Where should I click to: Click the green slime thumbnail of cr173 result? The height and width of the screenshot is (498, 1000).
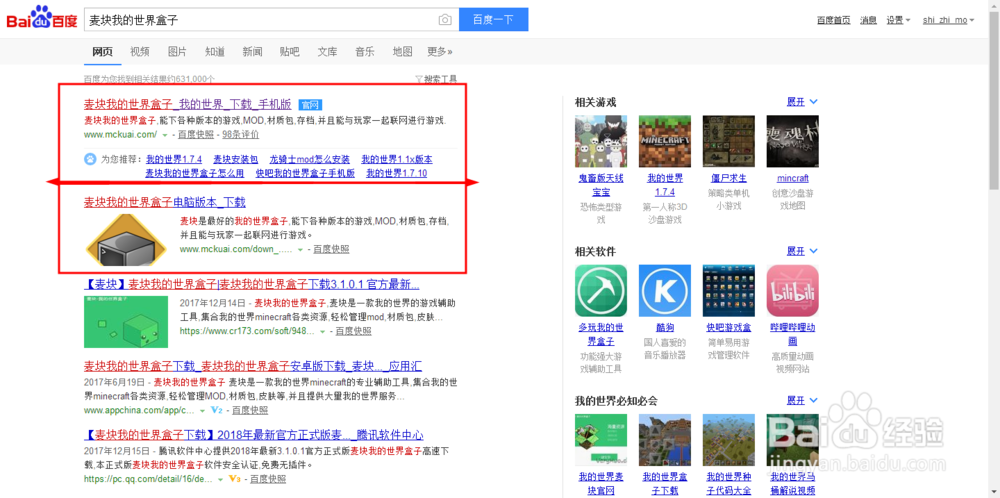coord(126,321)
